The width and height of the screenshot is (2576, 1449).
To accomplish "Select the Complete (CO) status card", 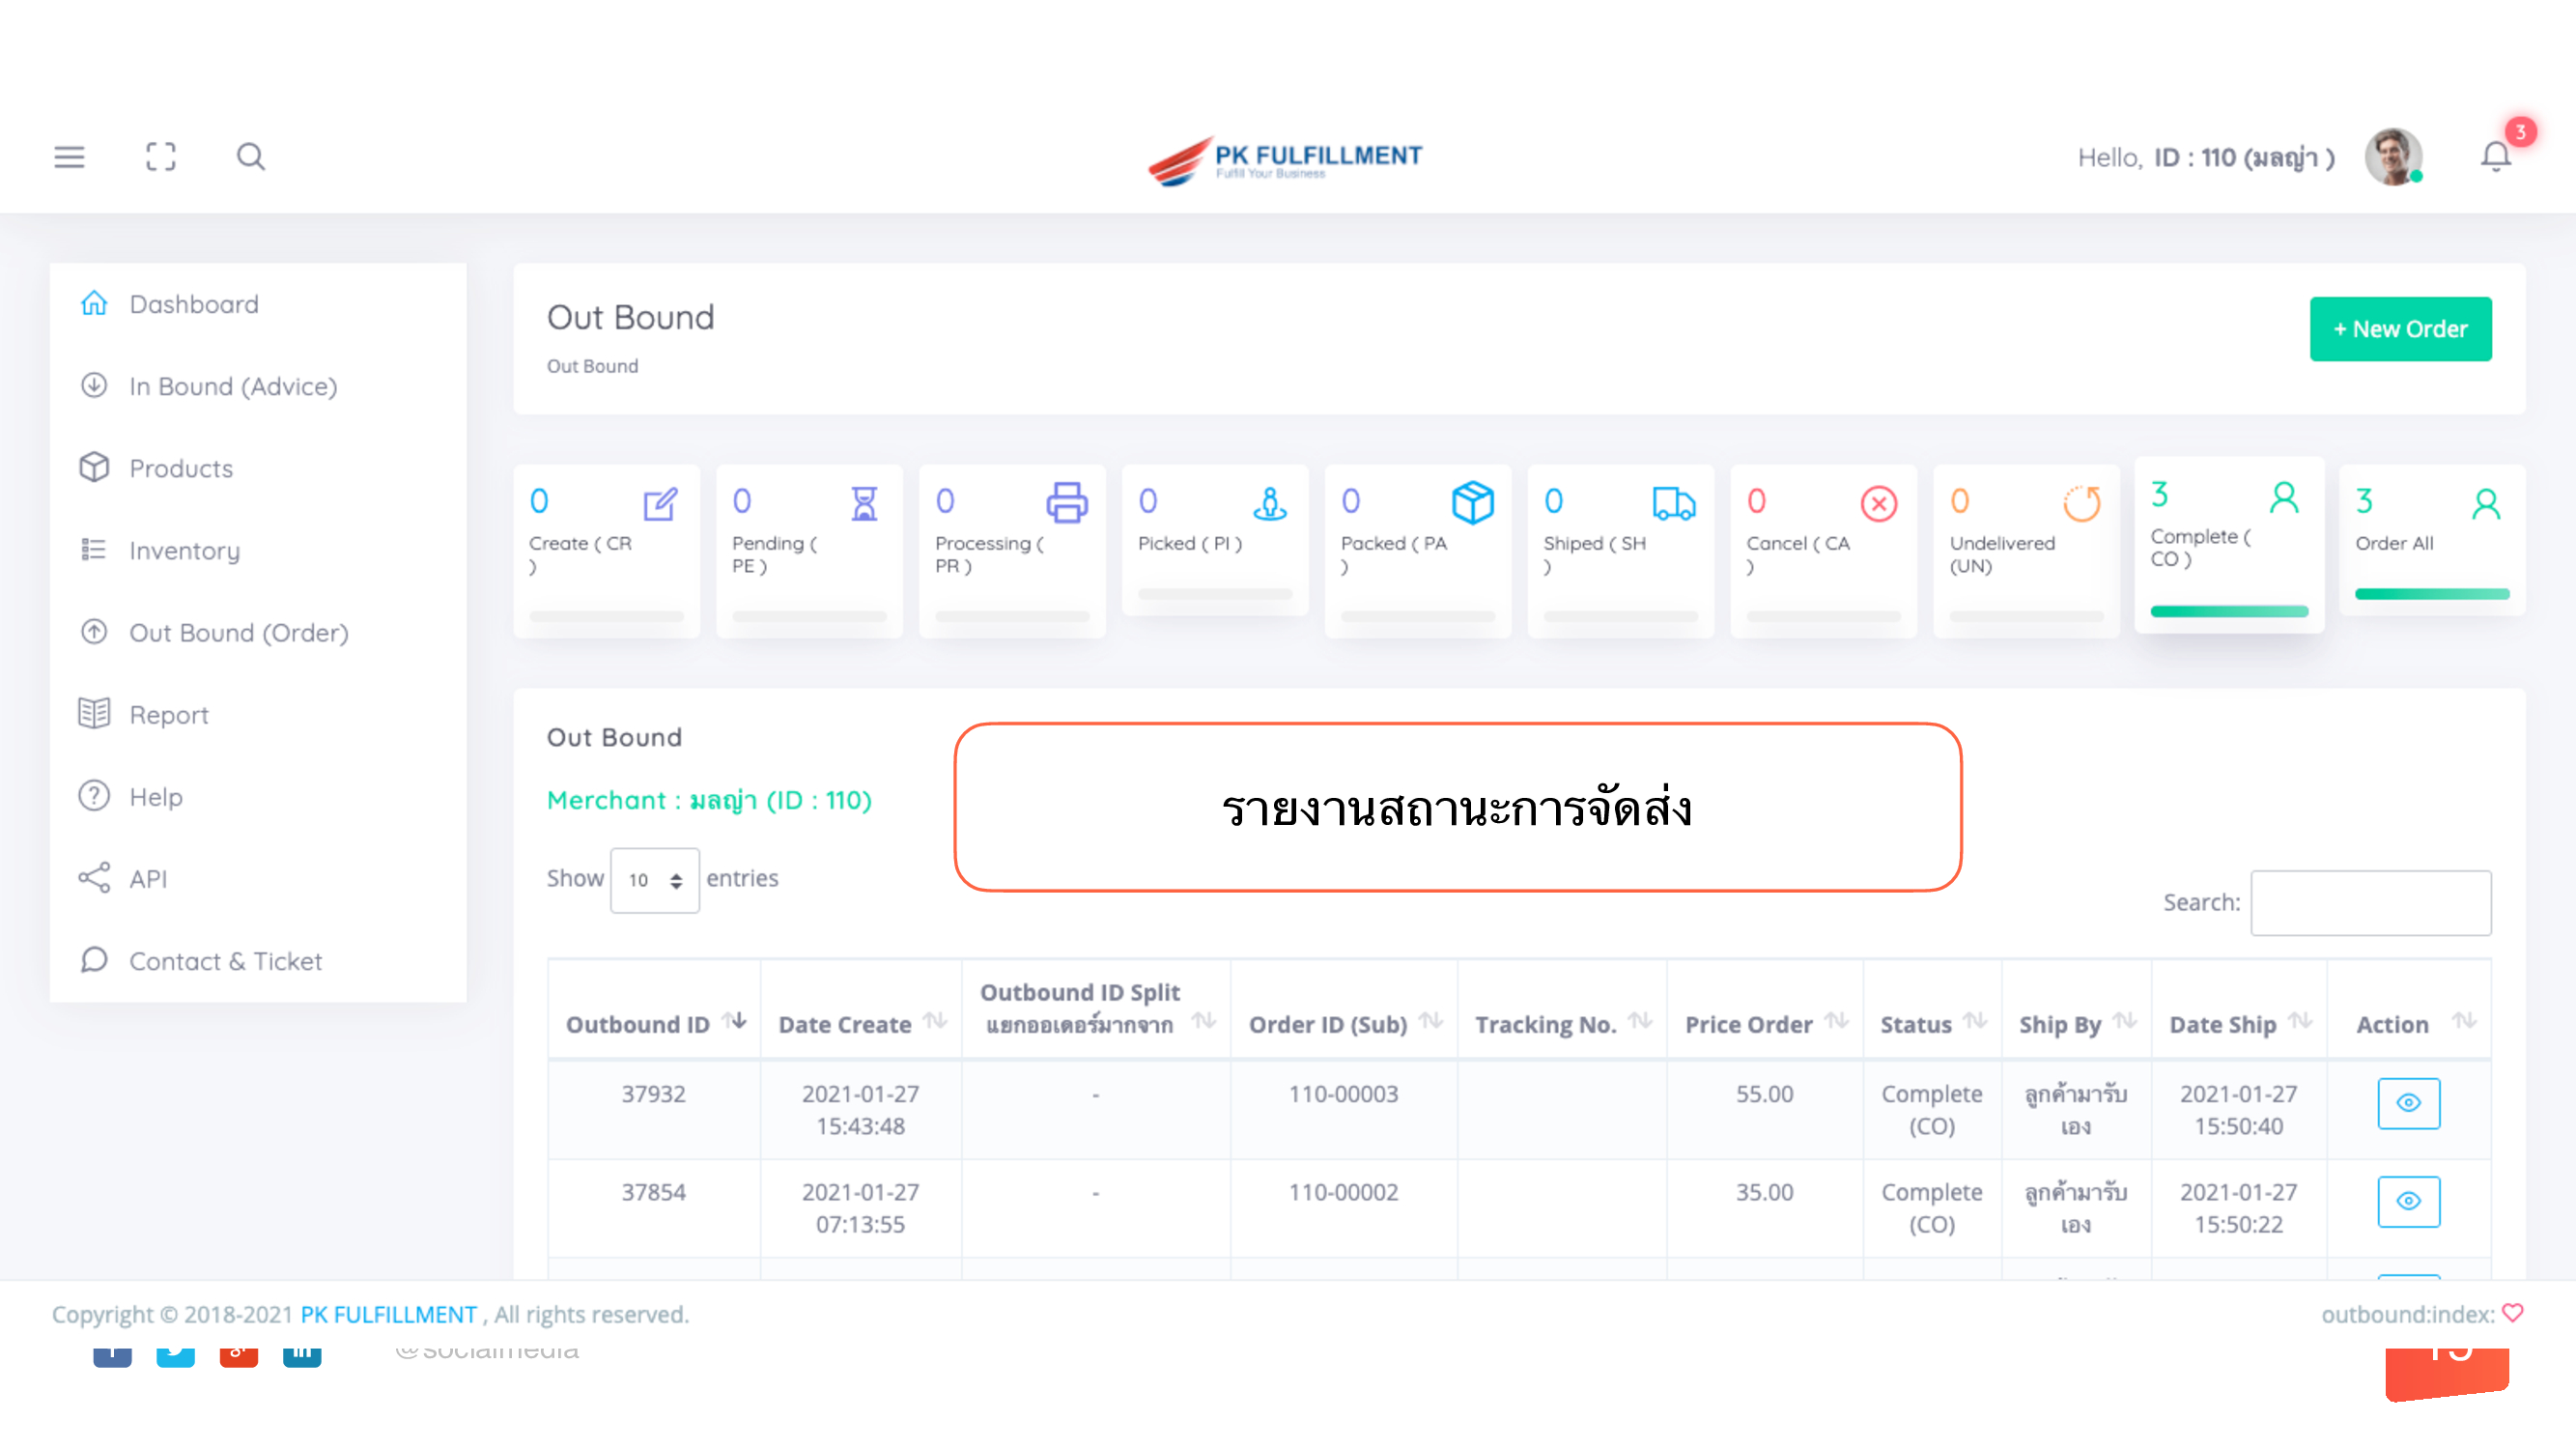I will pyautogui.click(x=2228, y=545).
